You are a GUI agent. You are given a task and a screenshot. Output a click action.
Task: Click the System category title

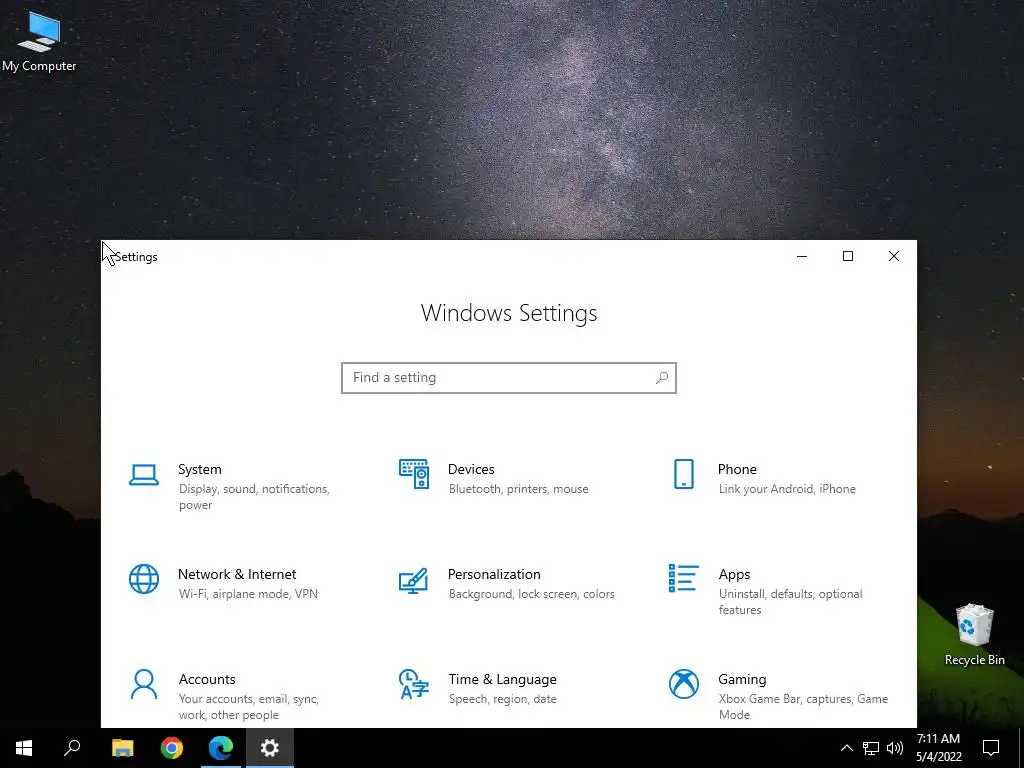coord(200,470)
